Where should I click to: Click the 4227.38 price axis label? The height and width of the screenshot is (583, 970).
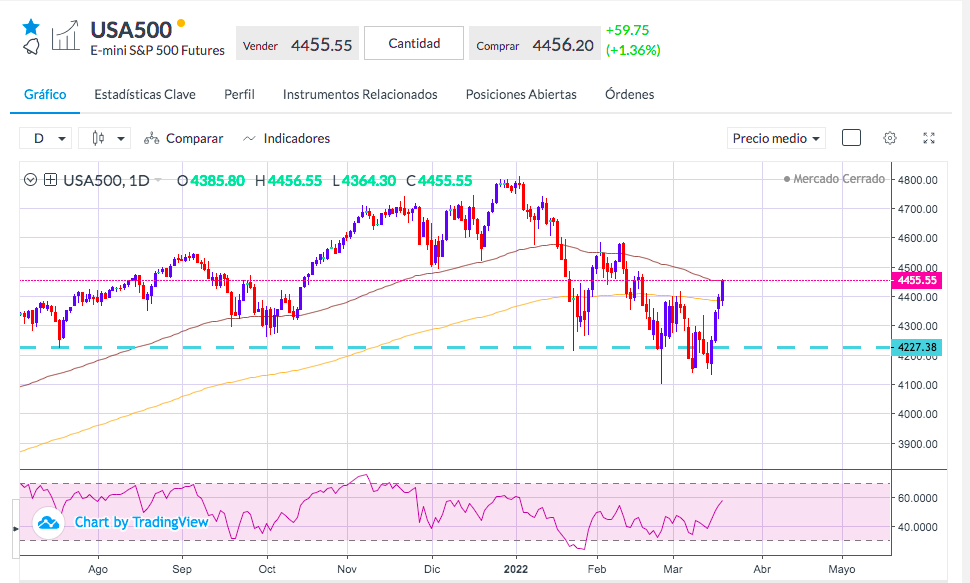click(917, 347)
